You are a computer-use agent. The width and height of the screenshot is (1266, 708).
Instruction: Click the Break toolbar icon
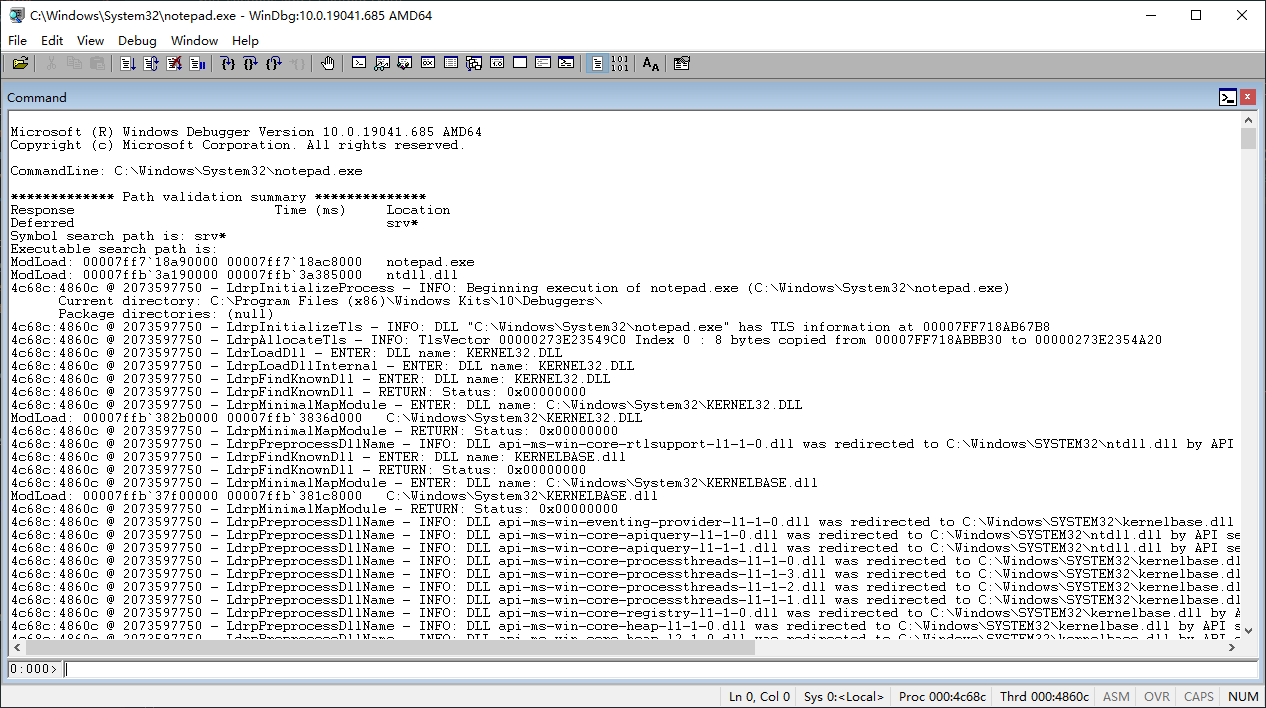(197, 63)
